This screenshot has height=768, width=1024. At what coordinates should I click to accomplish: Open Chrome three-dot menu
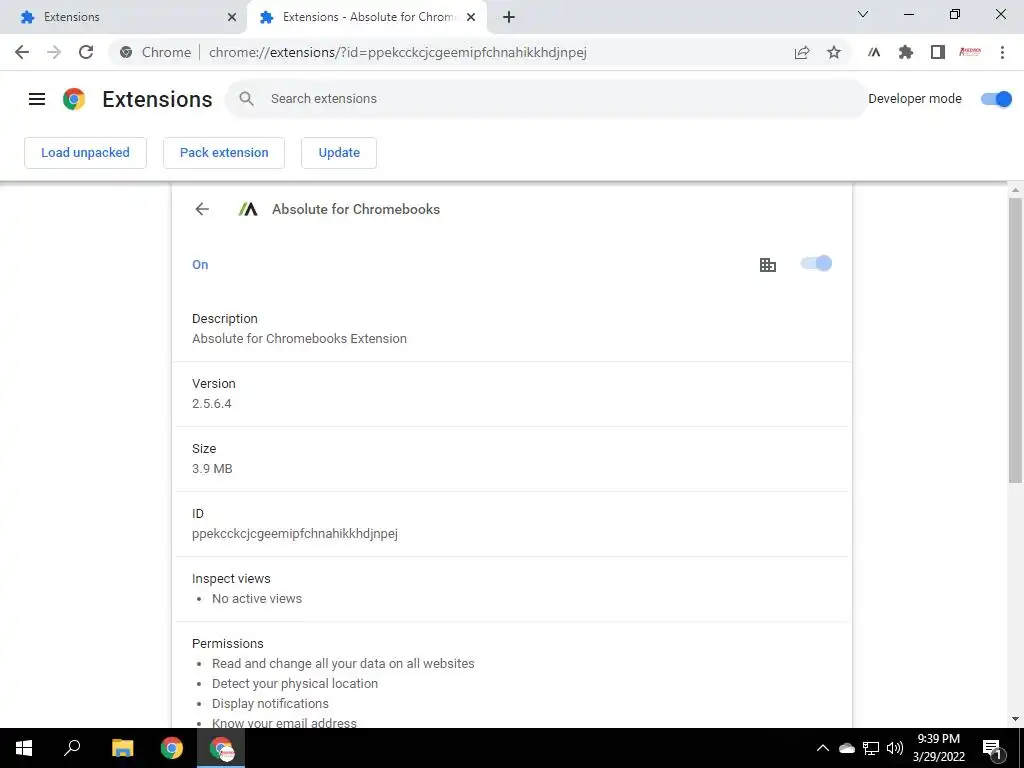point(1002,52)
